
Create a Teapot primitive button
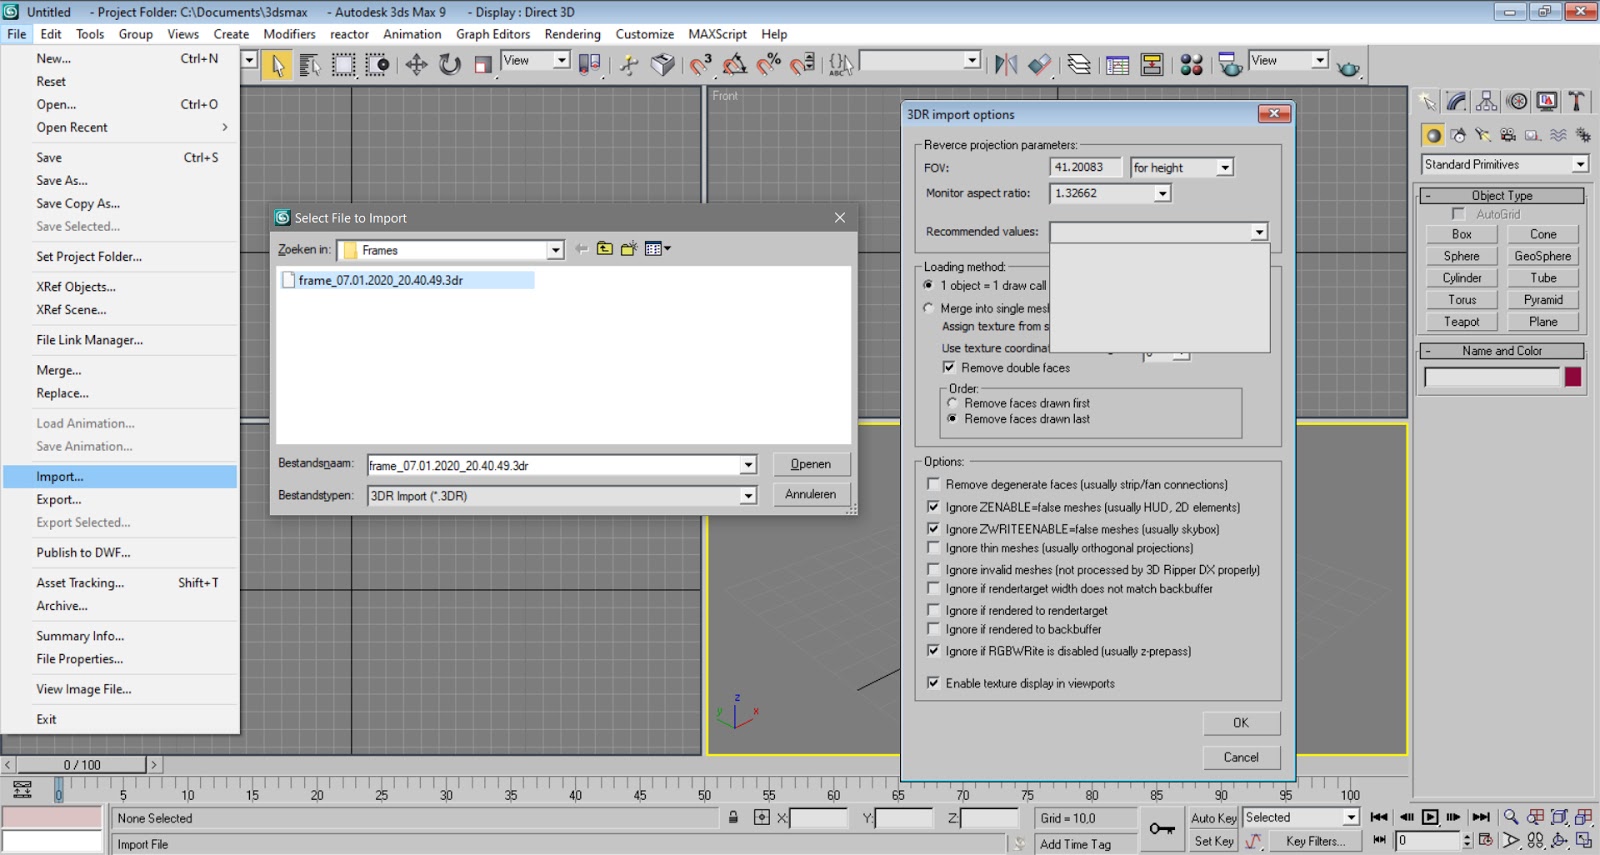[x=1461, y=322]
